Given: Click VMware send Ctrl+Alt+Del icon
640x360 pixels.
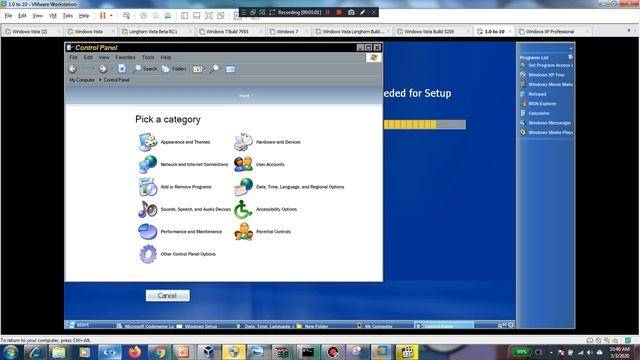Looking at the screenshot, I should pos(127,16).
